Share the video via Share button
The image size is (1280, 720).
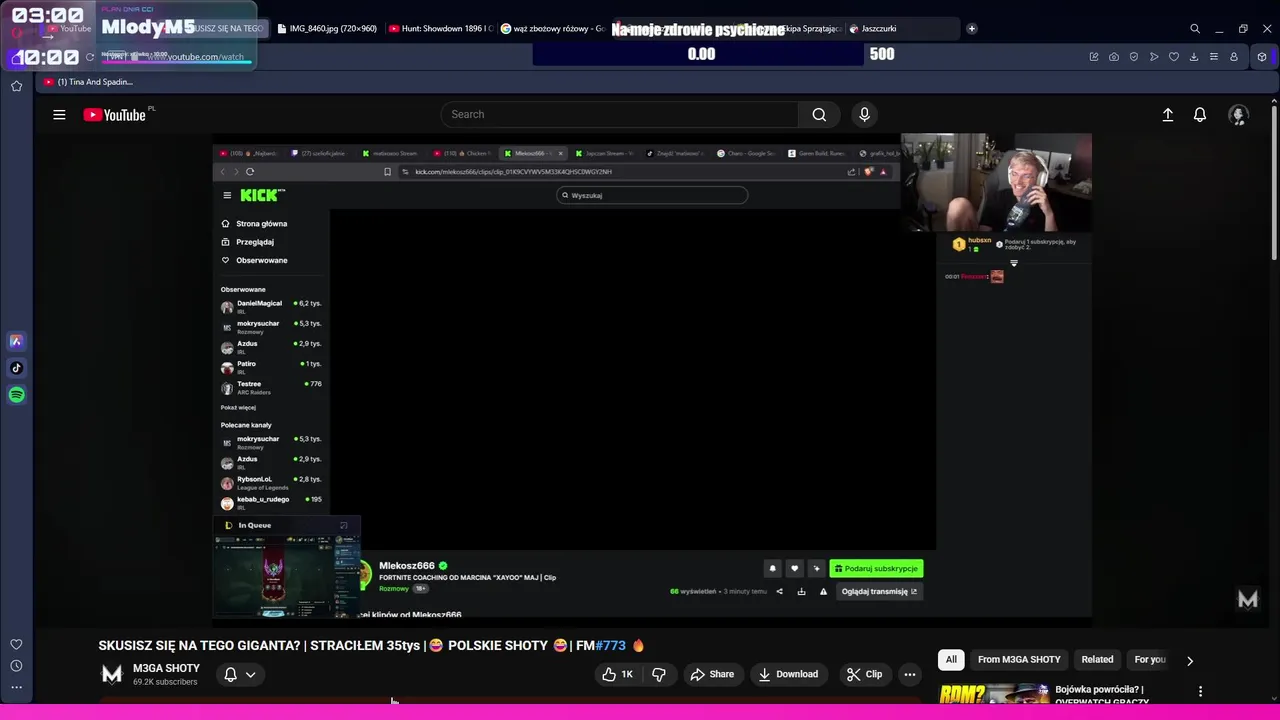[x=712, y=674]
